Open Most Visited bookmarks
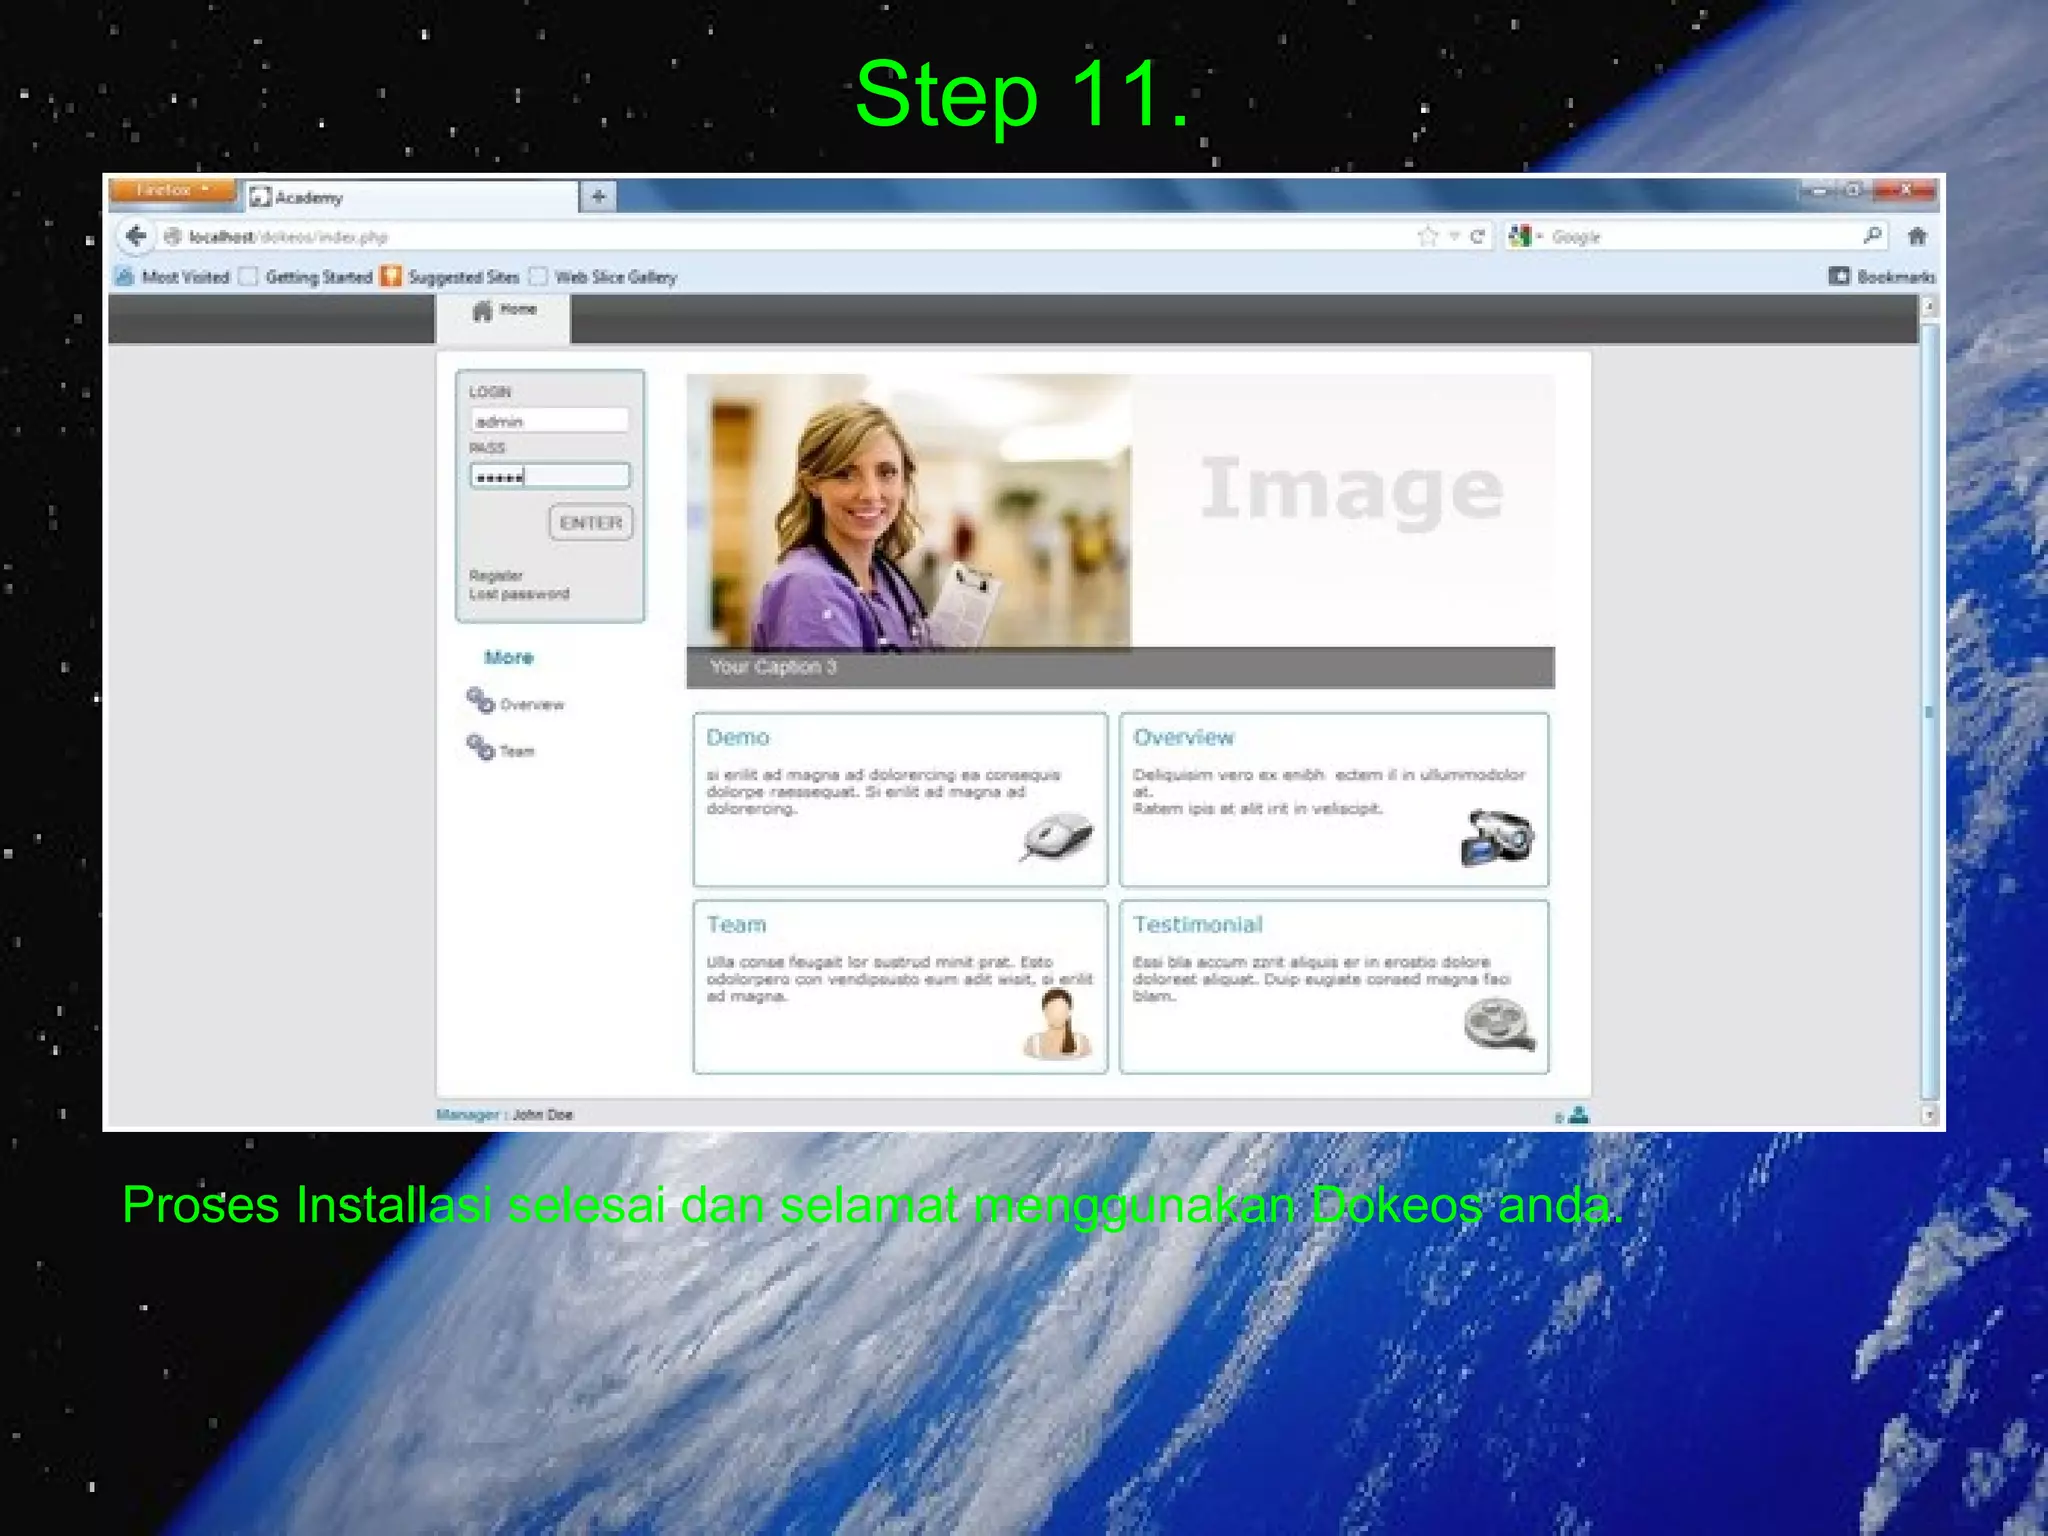Image resolution: width=2048 pixels, height=1536 pixels. click(x=172, y=277)
